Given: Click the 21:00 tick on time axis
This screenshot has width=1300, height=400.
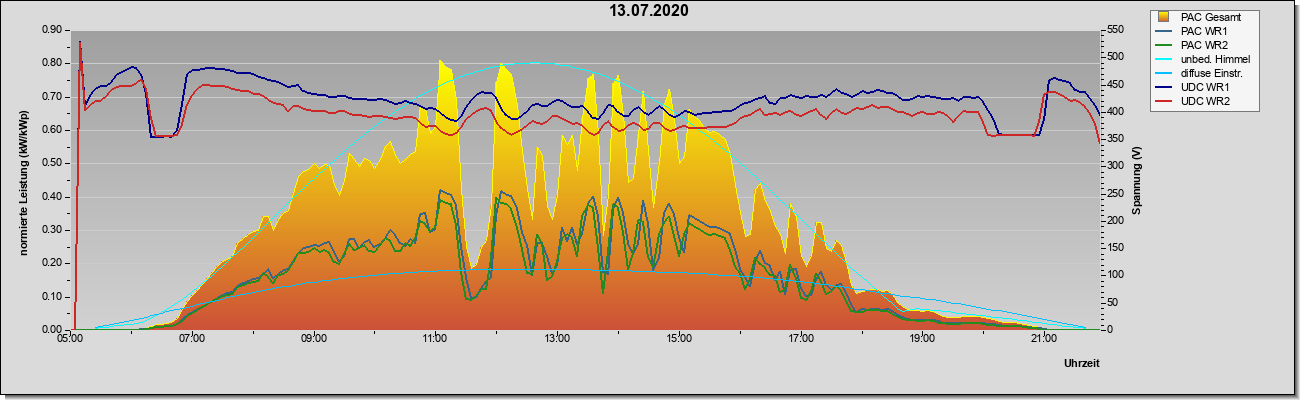Looking at the screenshot, I should [x=1042, y=339].
